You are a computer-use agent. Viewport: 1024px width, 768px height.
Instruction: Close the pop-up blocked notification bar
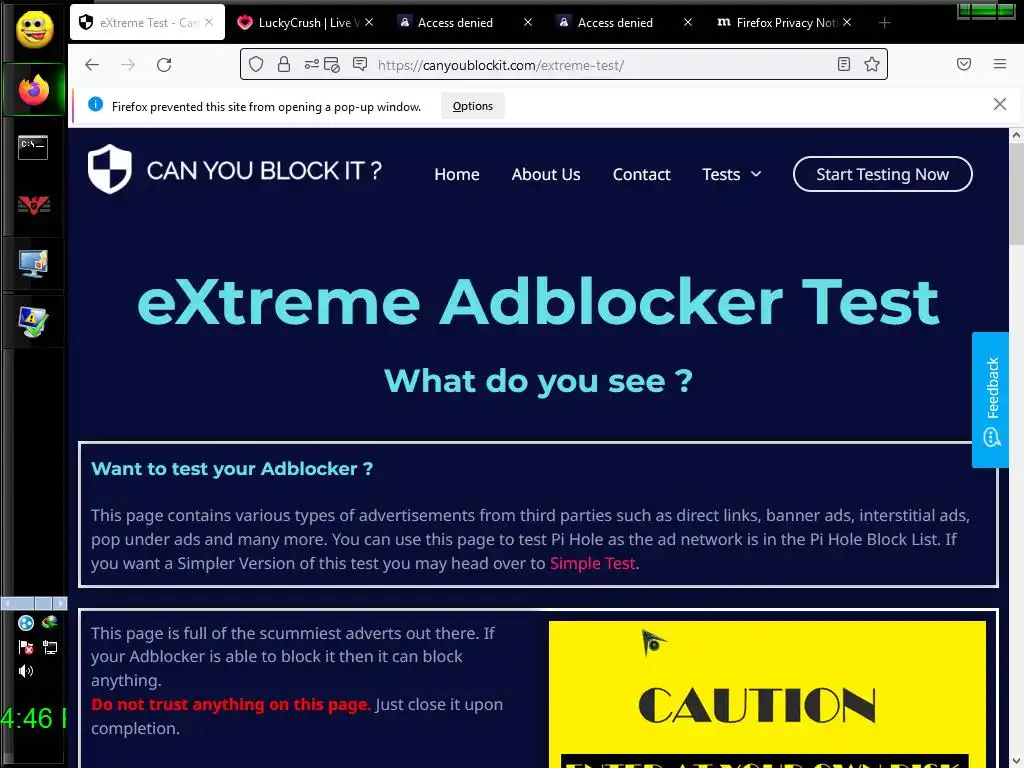click(x=1000, y=104)
